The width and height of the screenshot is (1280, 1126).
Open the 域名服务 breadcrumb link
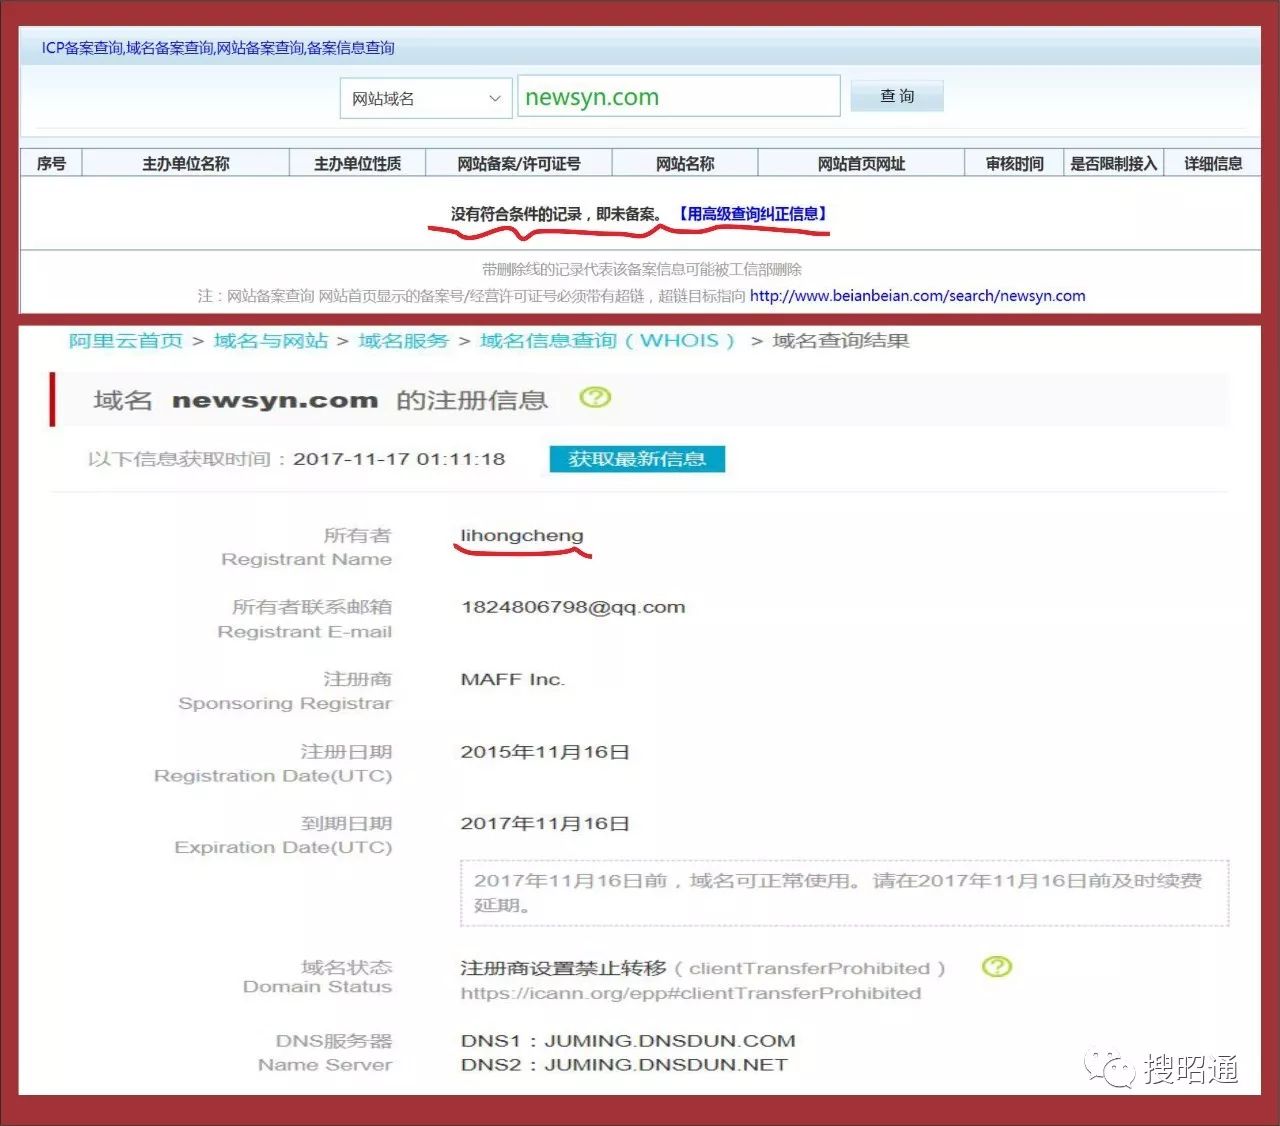coord(404,341)
